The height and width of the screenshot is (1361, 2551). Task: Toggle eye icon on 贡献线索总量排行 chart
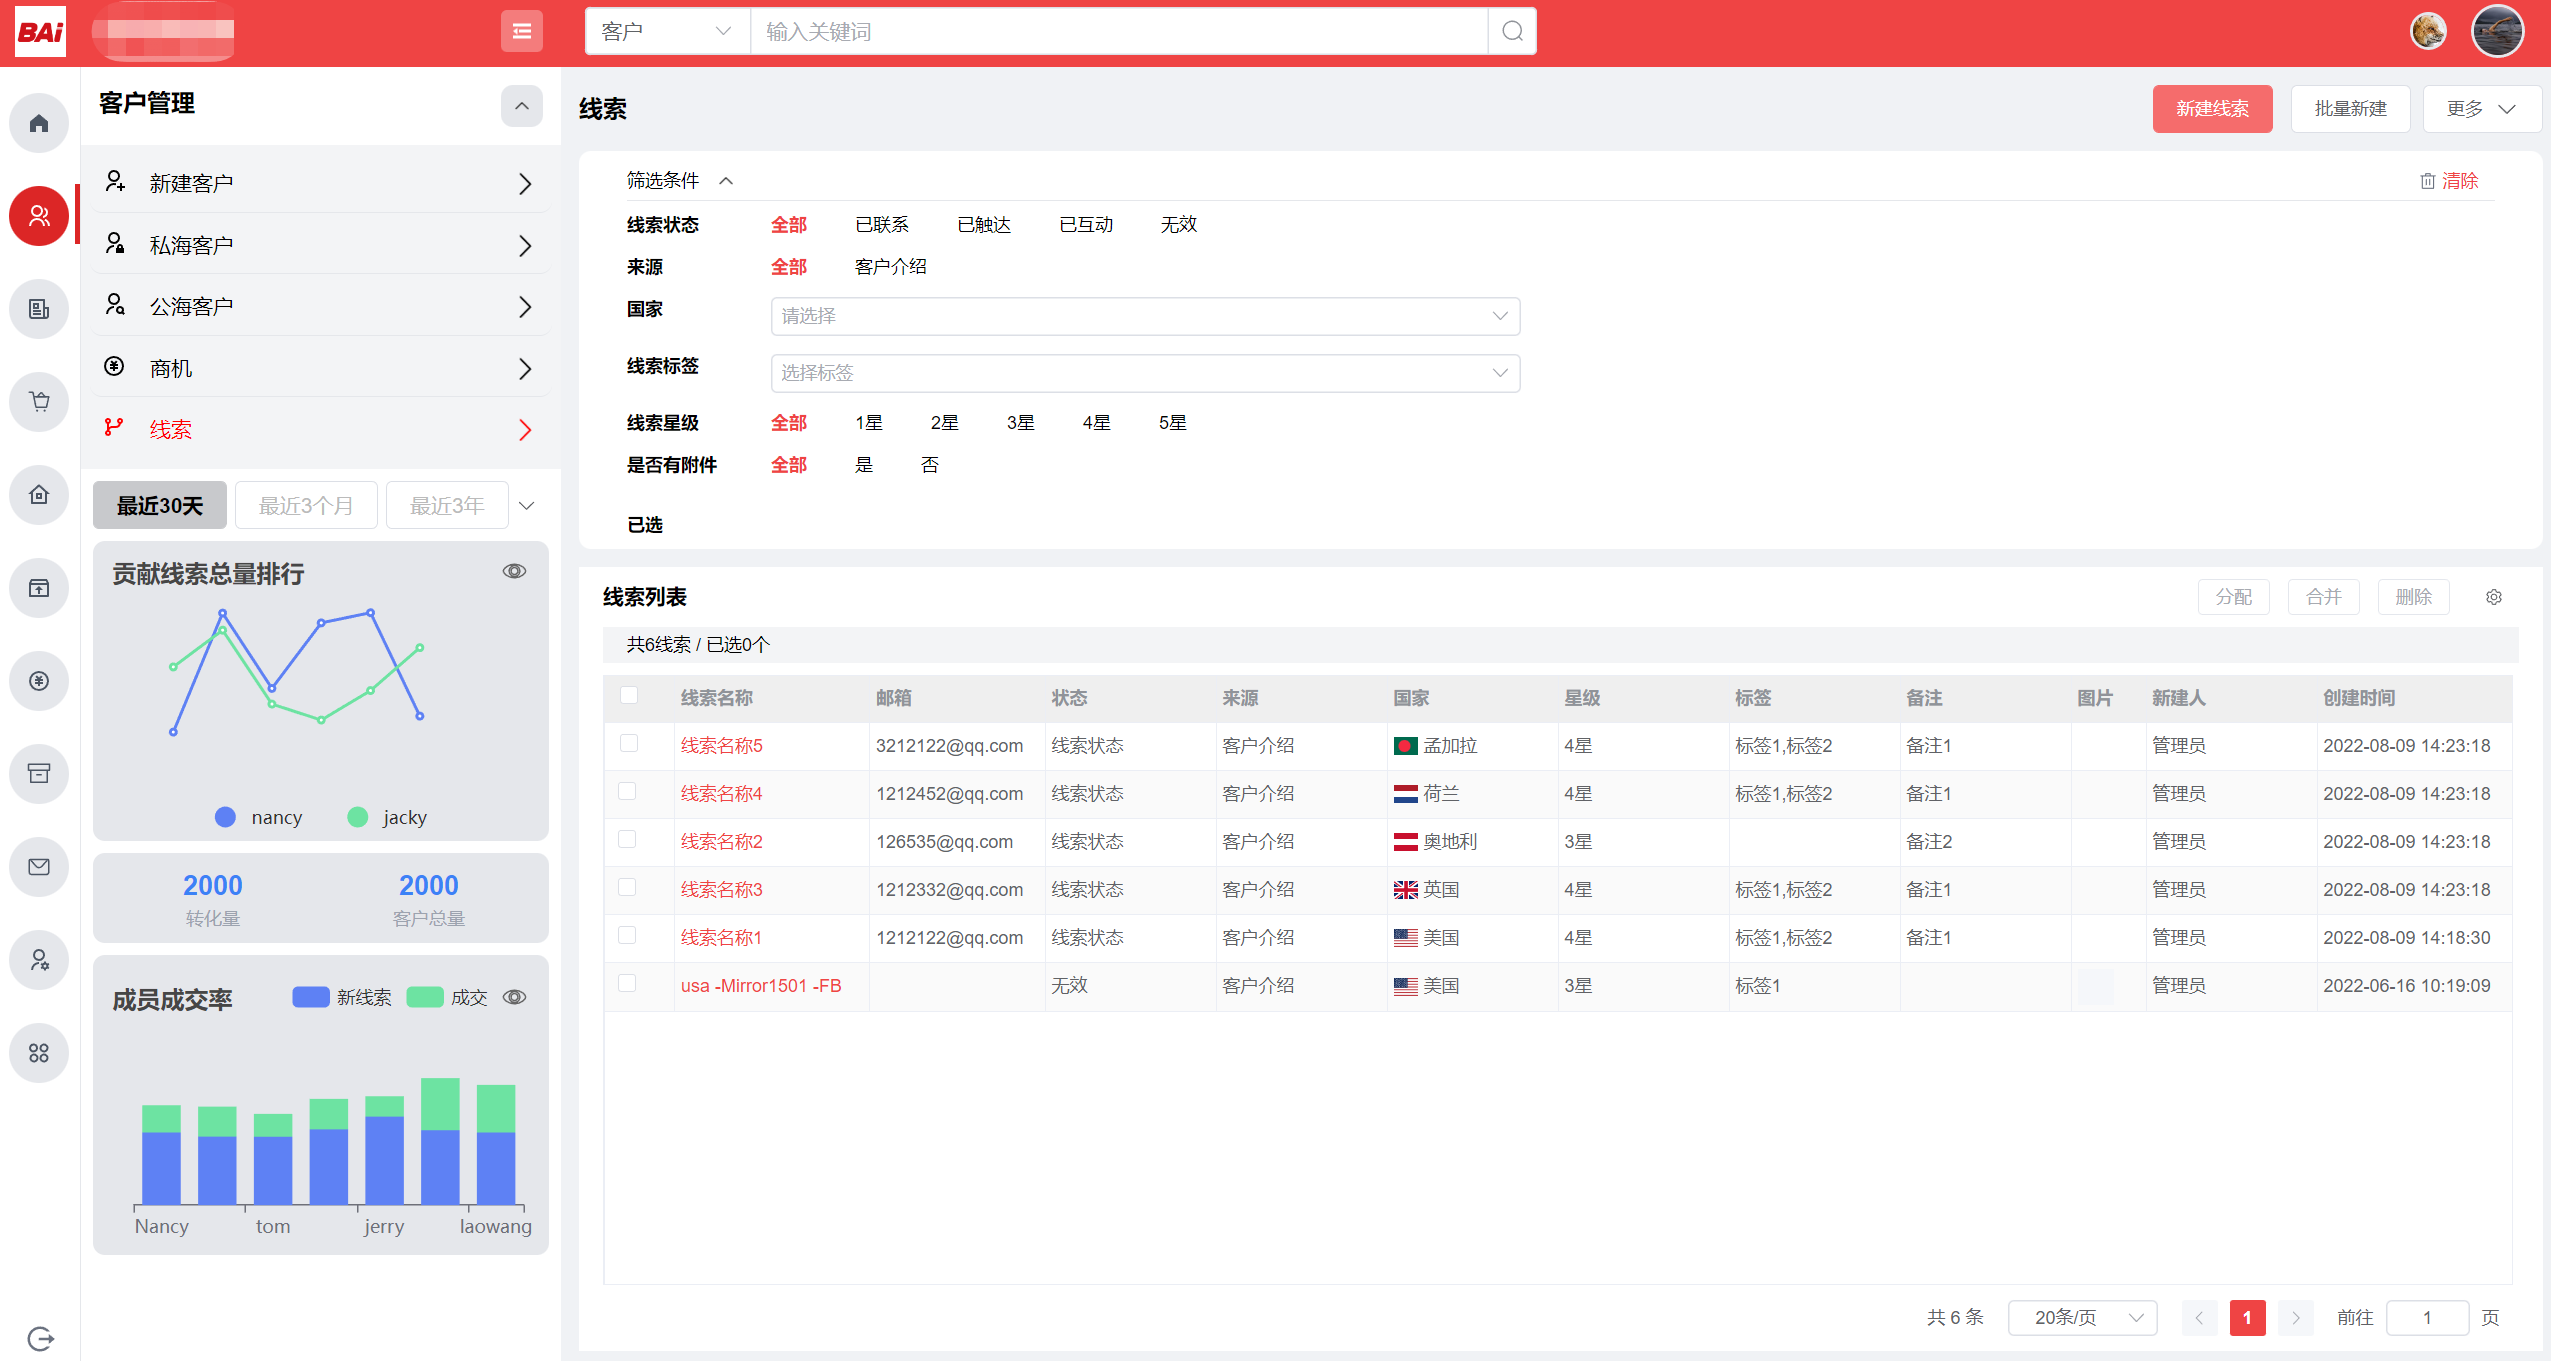(x=514, y=571)
